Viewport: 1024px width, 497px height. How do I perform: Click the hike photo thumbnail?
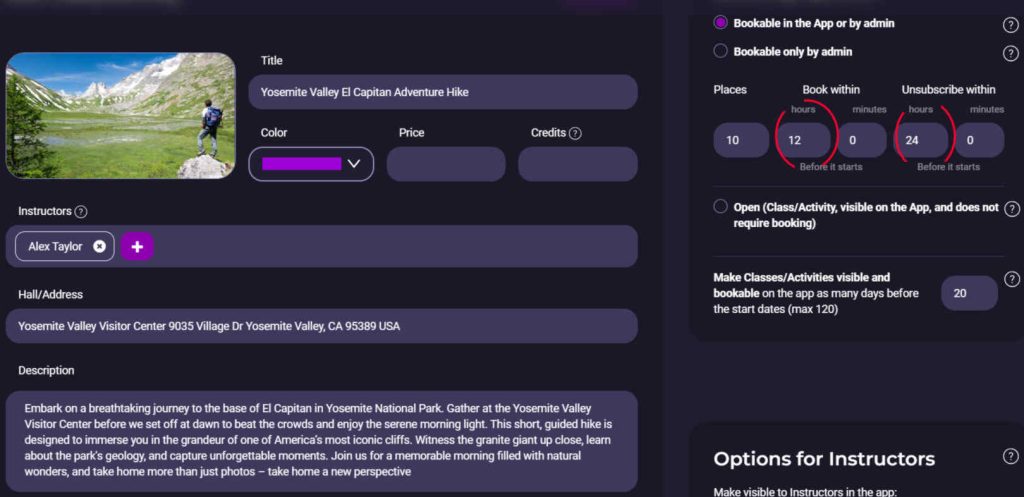pos(121,115)
